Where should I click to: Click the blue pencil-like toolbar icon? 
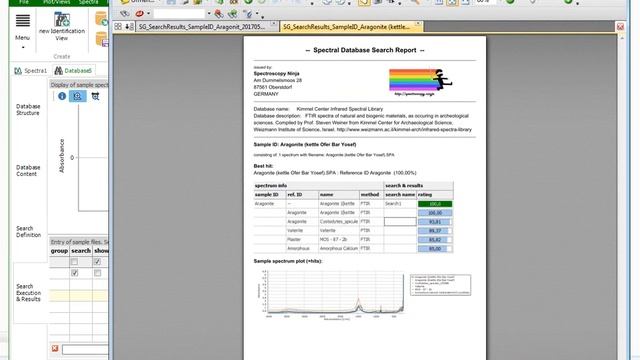pos(247,14)
